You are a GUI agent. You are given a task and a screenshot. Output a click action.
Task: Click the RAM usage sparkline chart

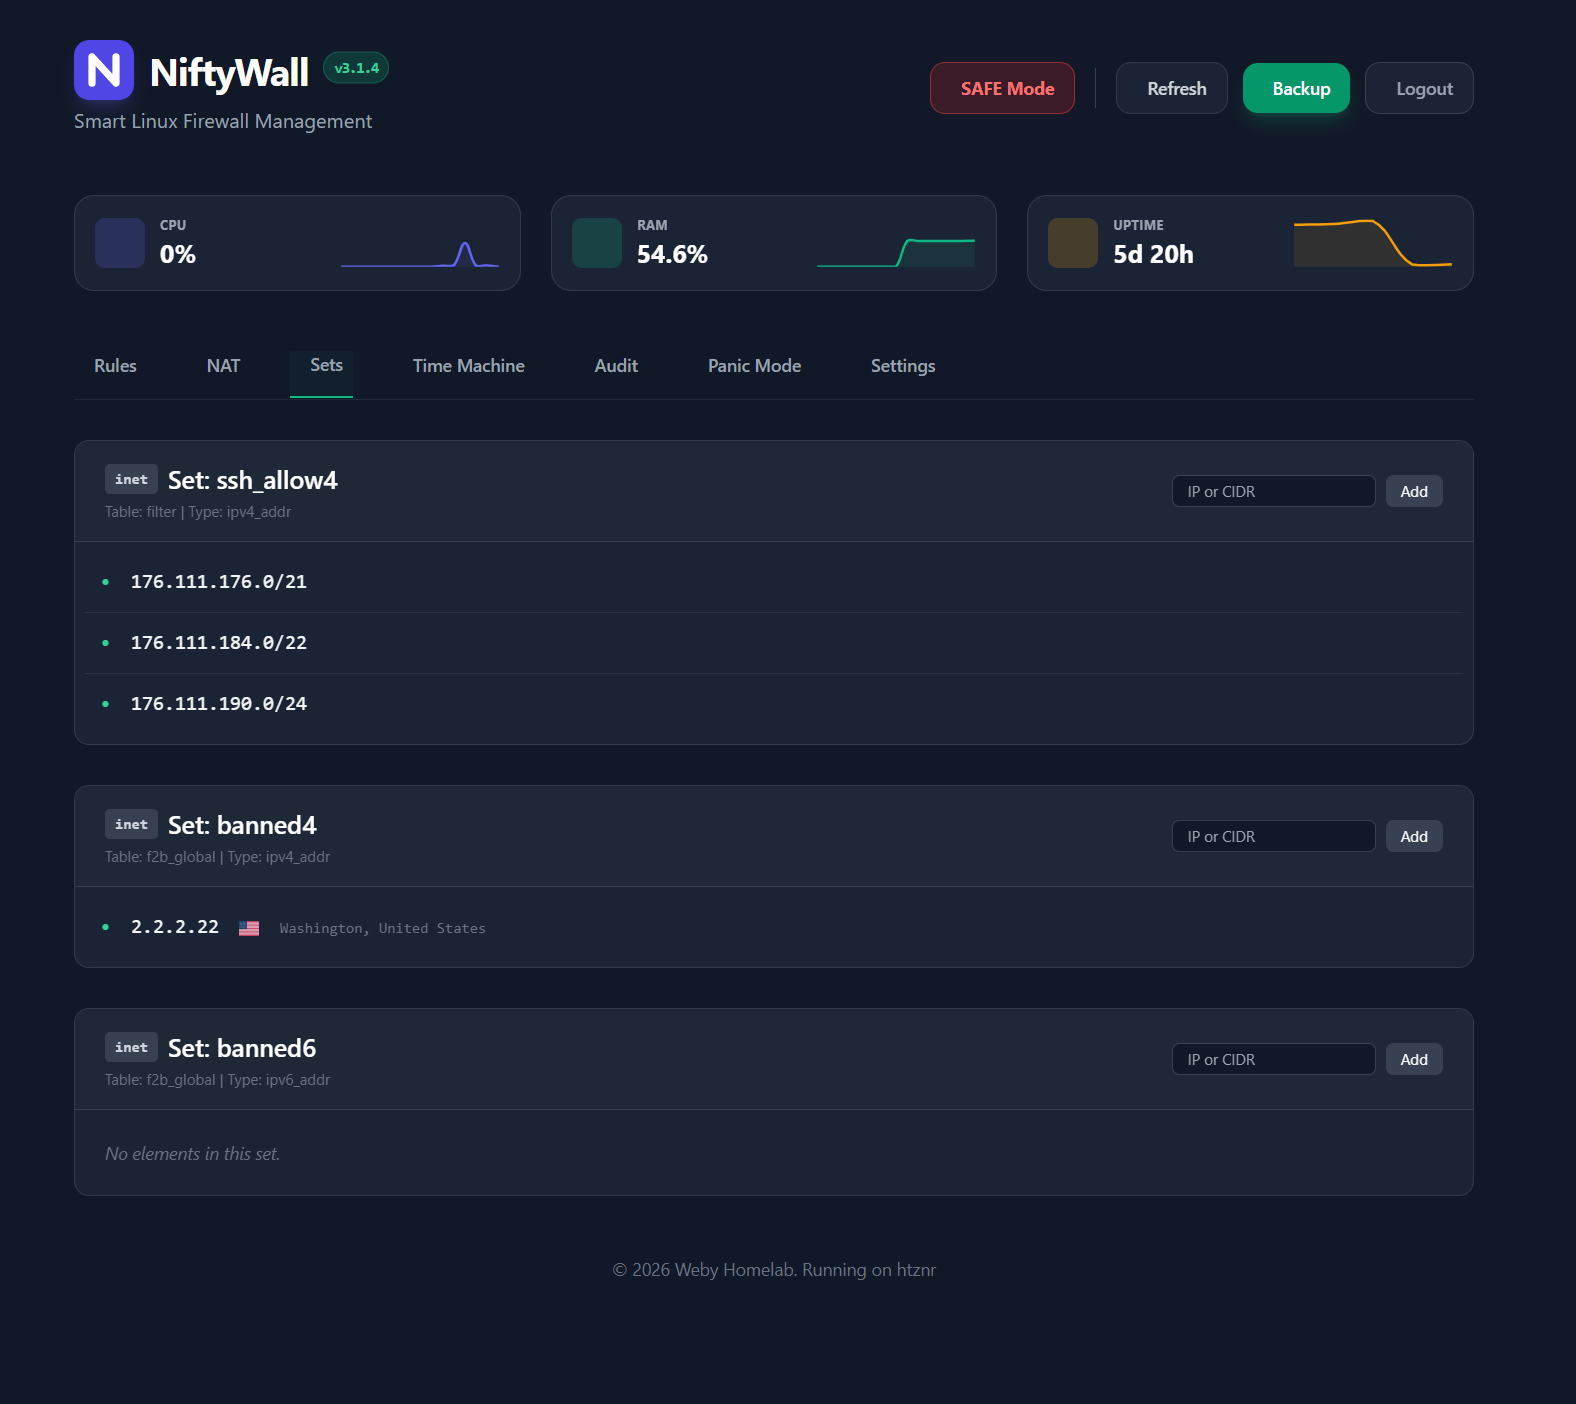(896, 253)
